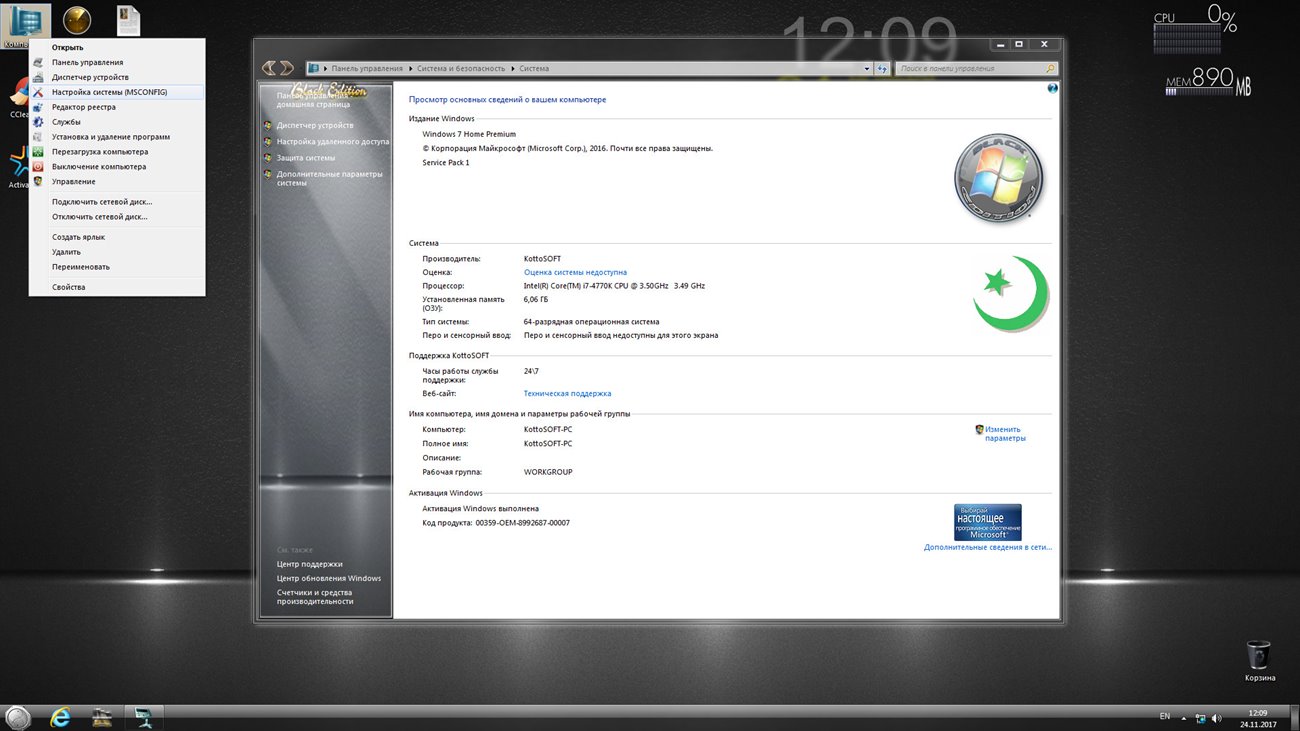The image size is (1300, 731).
Task: Click the volume speaker tray icon
Action: (x=1217, y=718)
